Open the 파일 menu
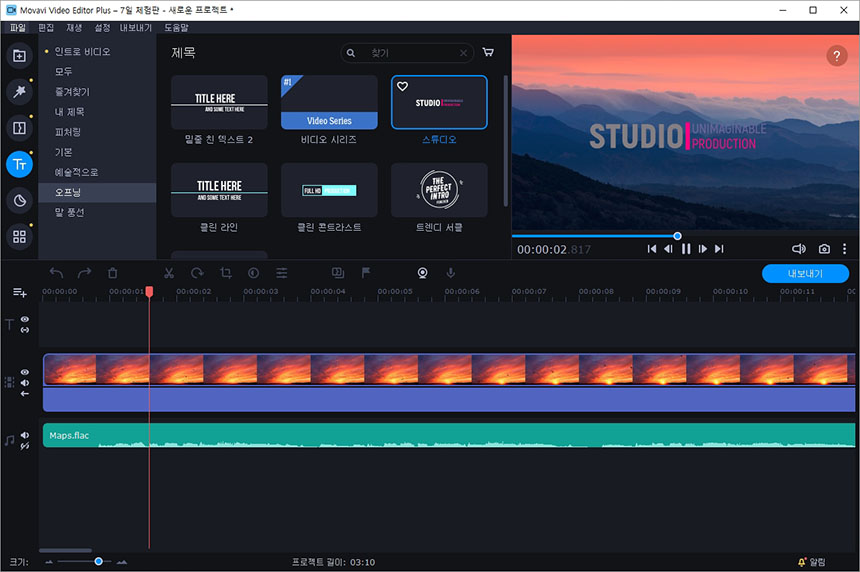Viewport: 860px width, 572px height. tap(18, 27)
